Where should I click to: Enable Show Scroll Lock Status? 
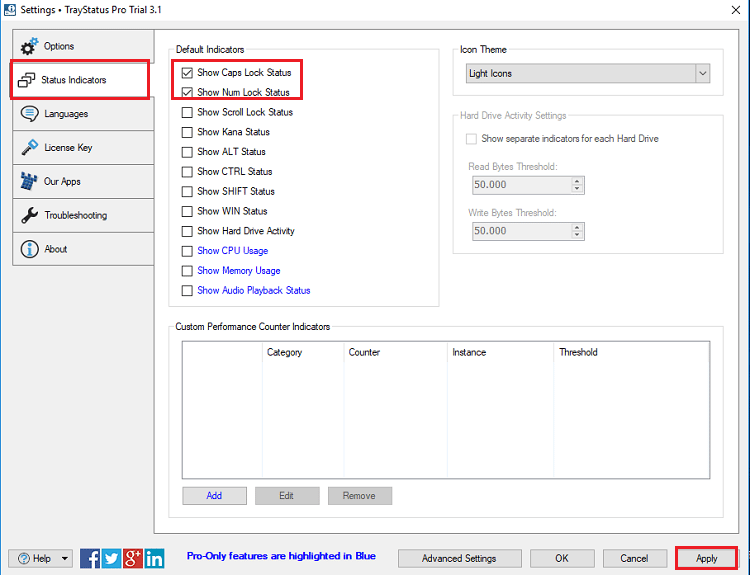187,112
